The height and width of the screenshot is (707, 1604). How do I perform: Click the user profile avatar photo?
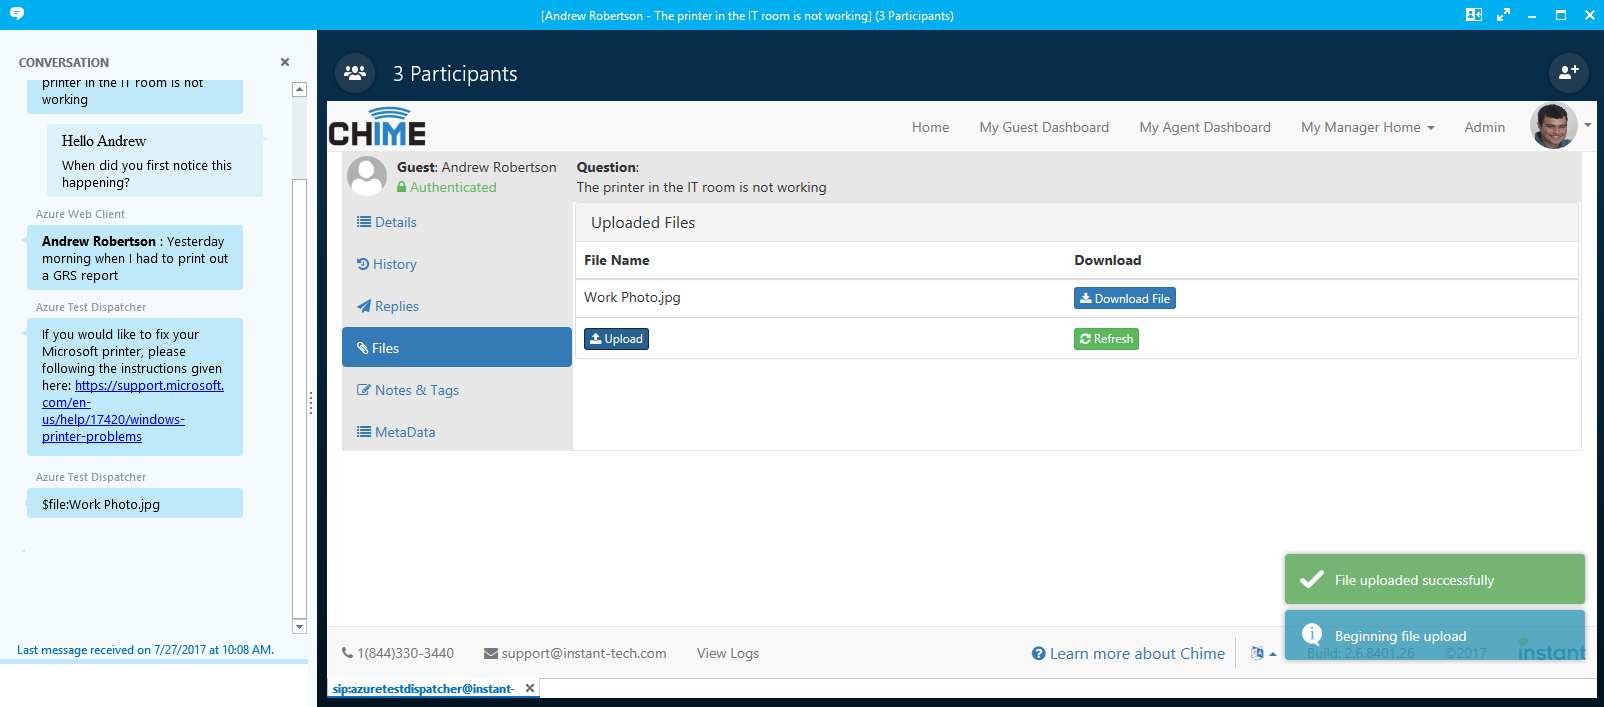click(x=1554, y=126)
